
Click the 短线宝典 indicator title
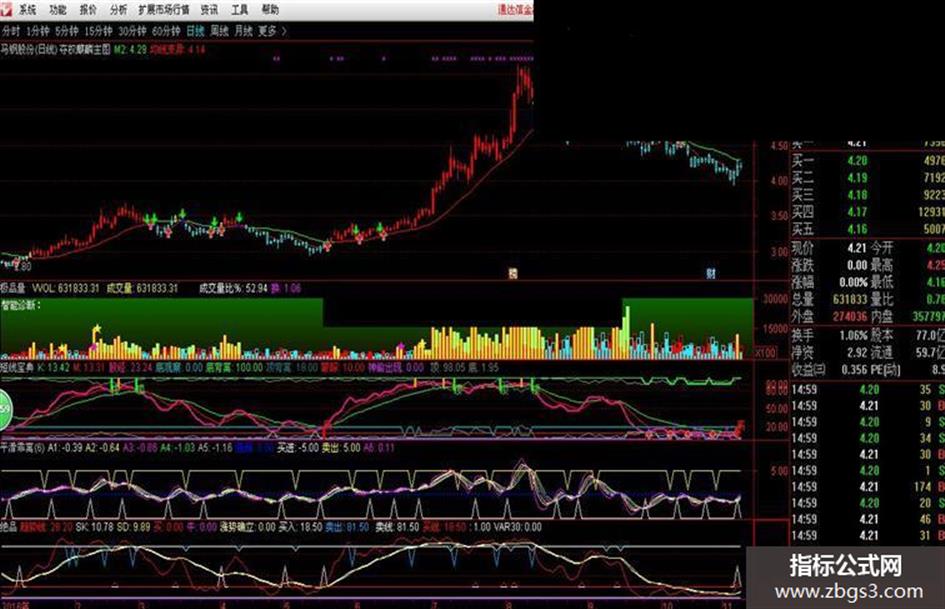click(x=17, y=367)
